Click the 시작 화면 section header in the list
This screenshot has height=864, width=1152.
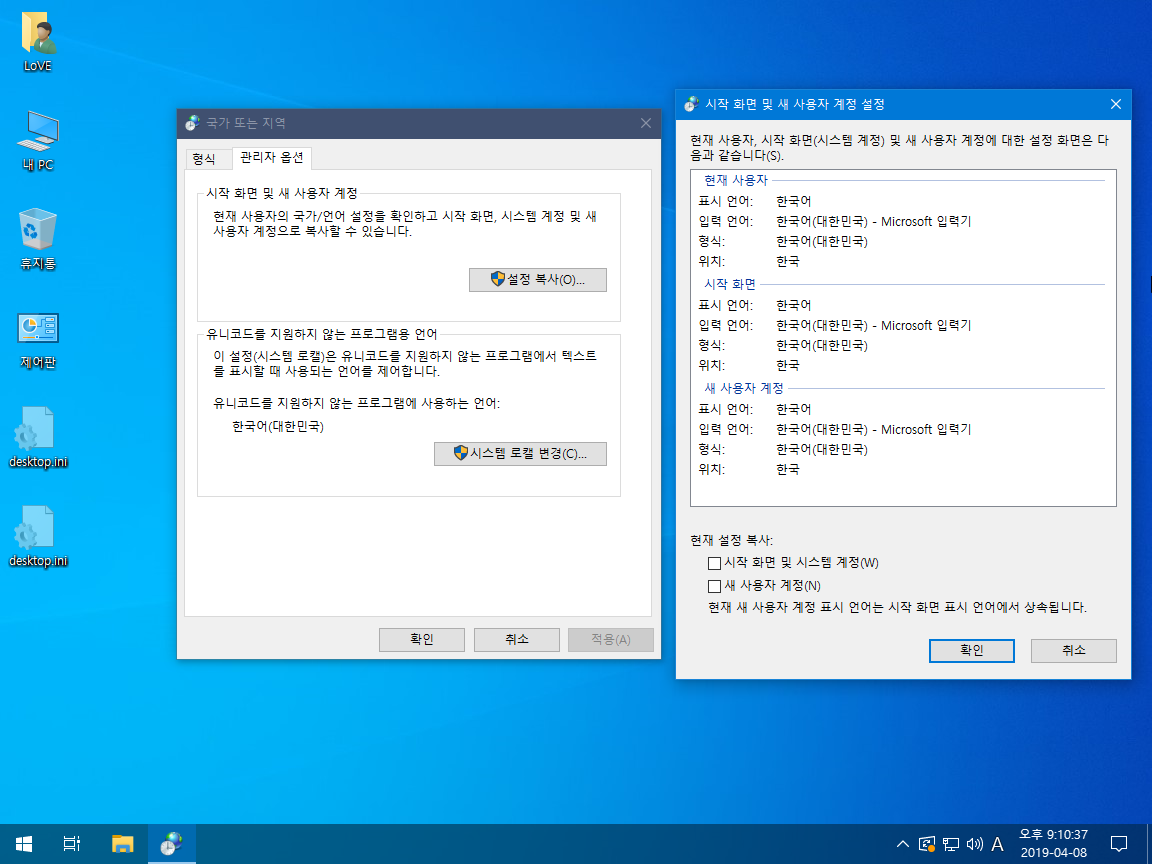coord(730,284)
